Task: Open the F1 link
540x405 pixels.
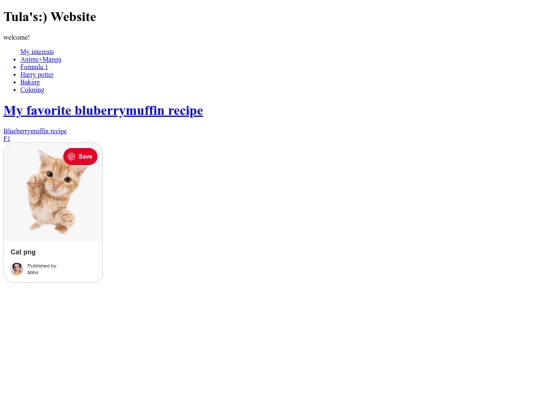Action: (x=7, y=138)
